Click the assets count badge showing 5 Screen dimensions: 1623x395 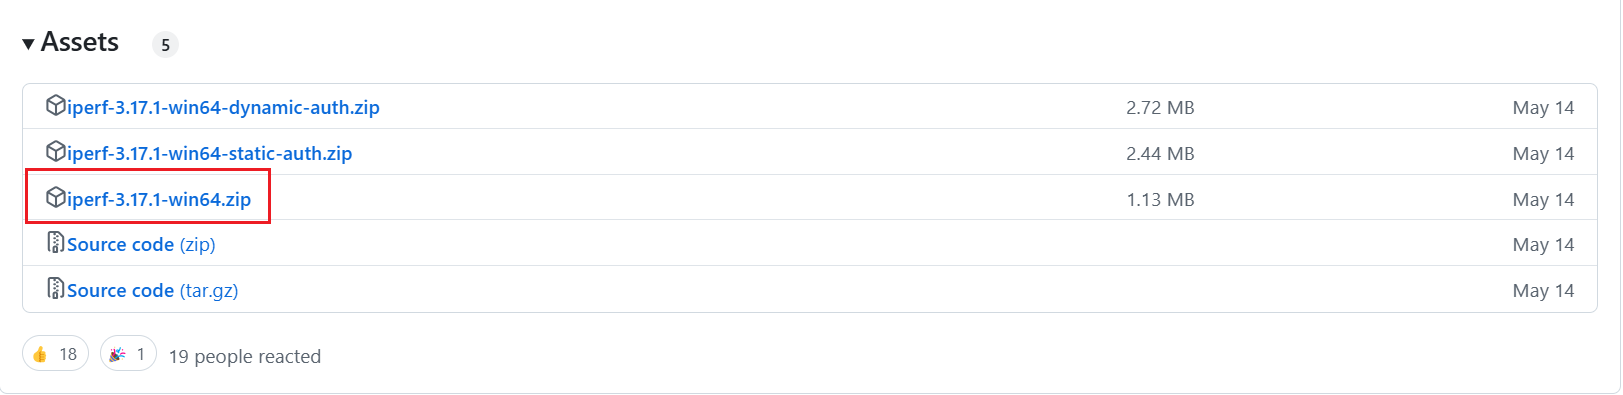165,45
